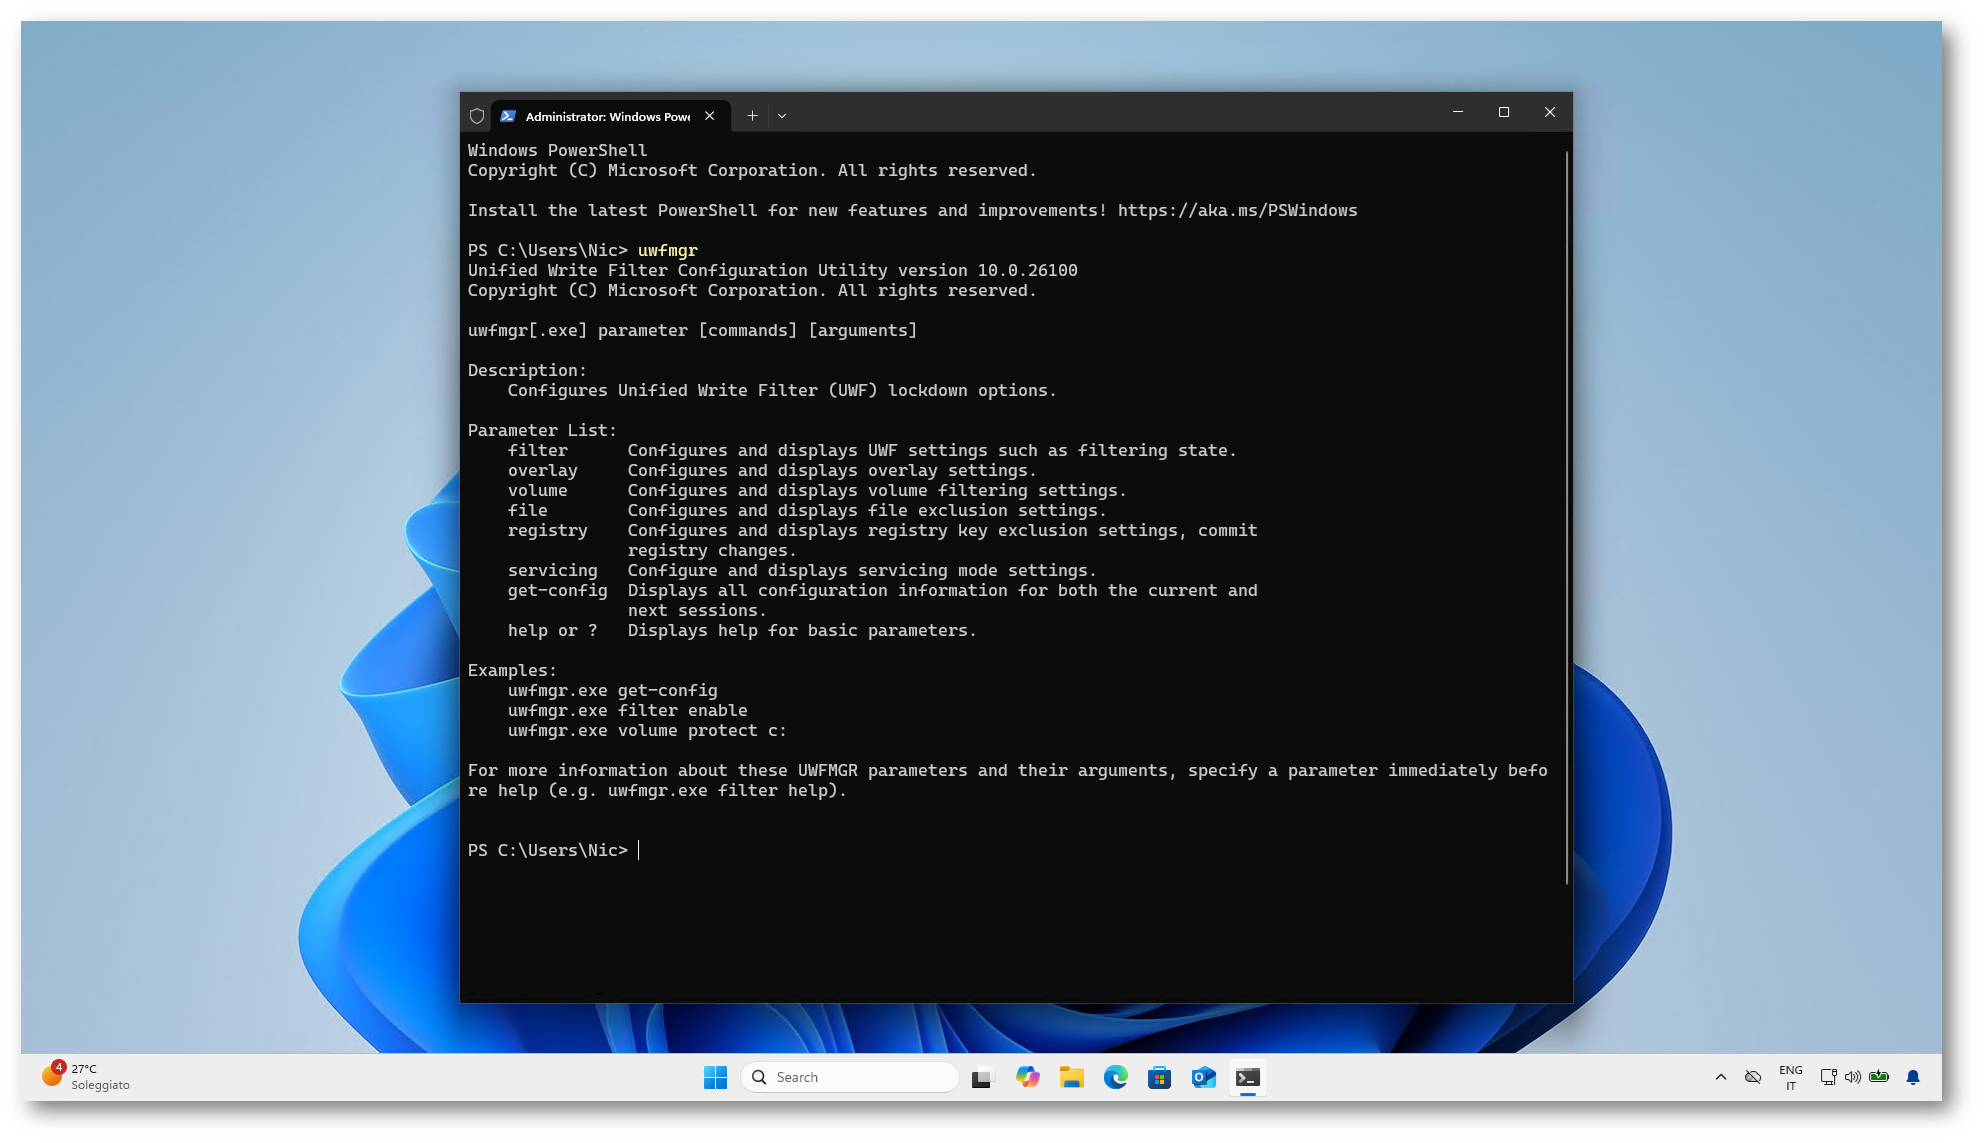Click the 'overlay' parameter name

click(x=542, y=471)
